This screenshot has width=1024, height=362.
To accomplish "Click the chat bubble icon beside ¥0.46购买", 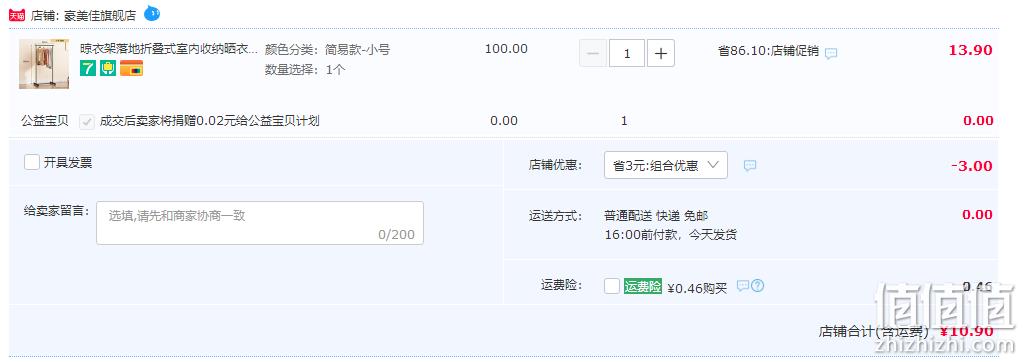I will tap(743, 286).
